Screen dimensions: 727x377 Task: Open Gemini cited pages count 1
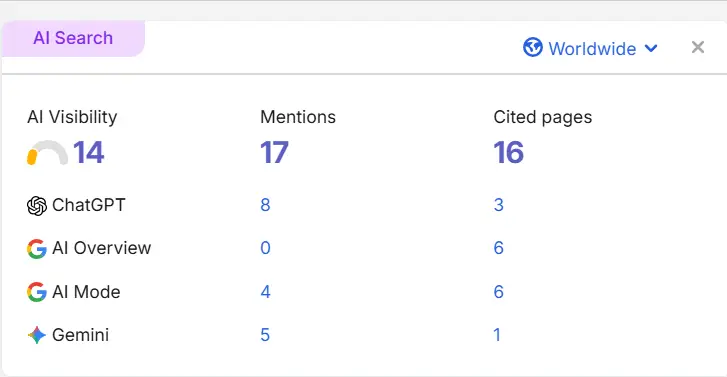click(497, 335)
